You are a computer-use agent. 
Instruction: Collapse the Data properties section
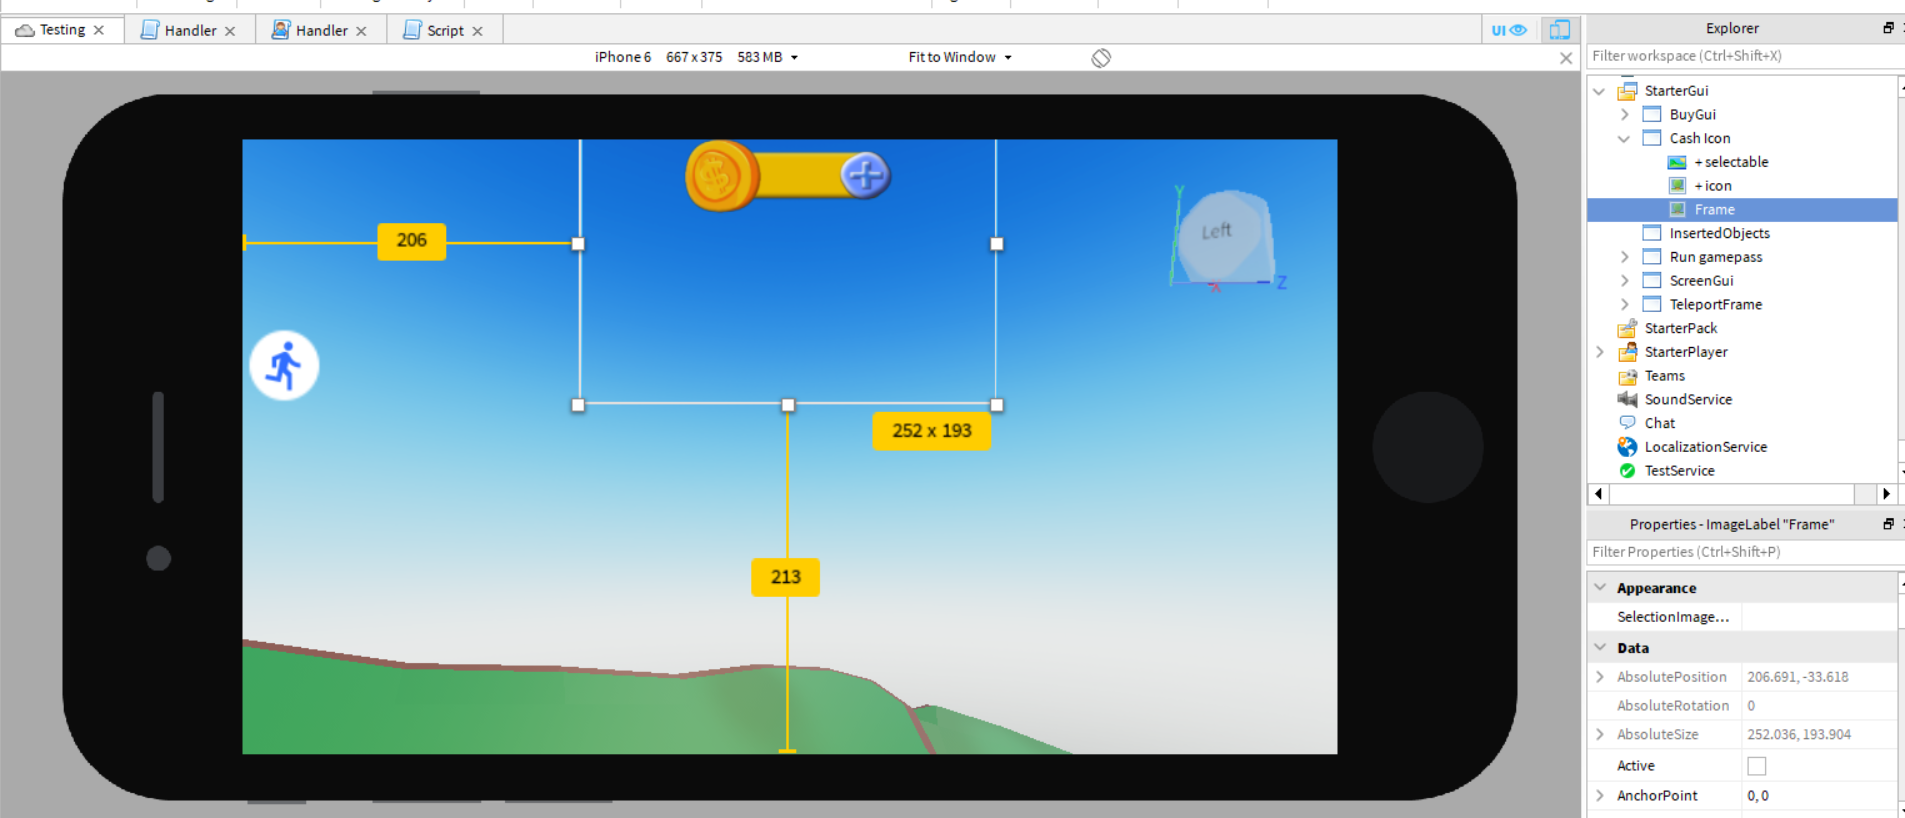pyautogui.click(x=1600, y=648)
